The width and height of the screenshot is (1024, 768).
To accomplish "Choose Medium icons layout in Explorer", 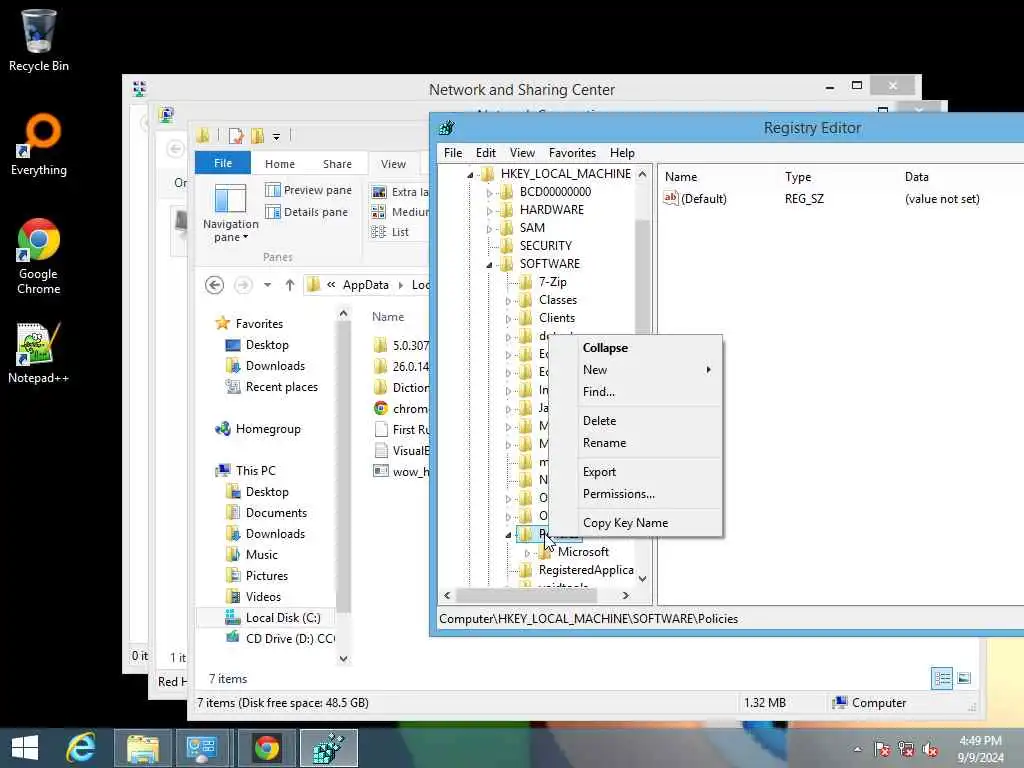I will point(400,212).
